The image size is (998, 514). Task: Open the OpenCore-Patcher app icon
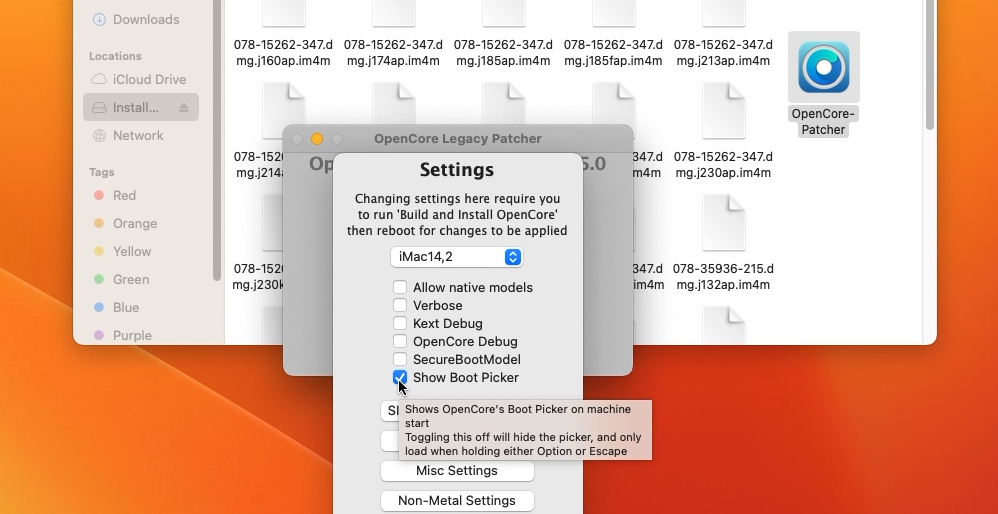tap(824, 67)
